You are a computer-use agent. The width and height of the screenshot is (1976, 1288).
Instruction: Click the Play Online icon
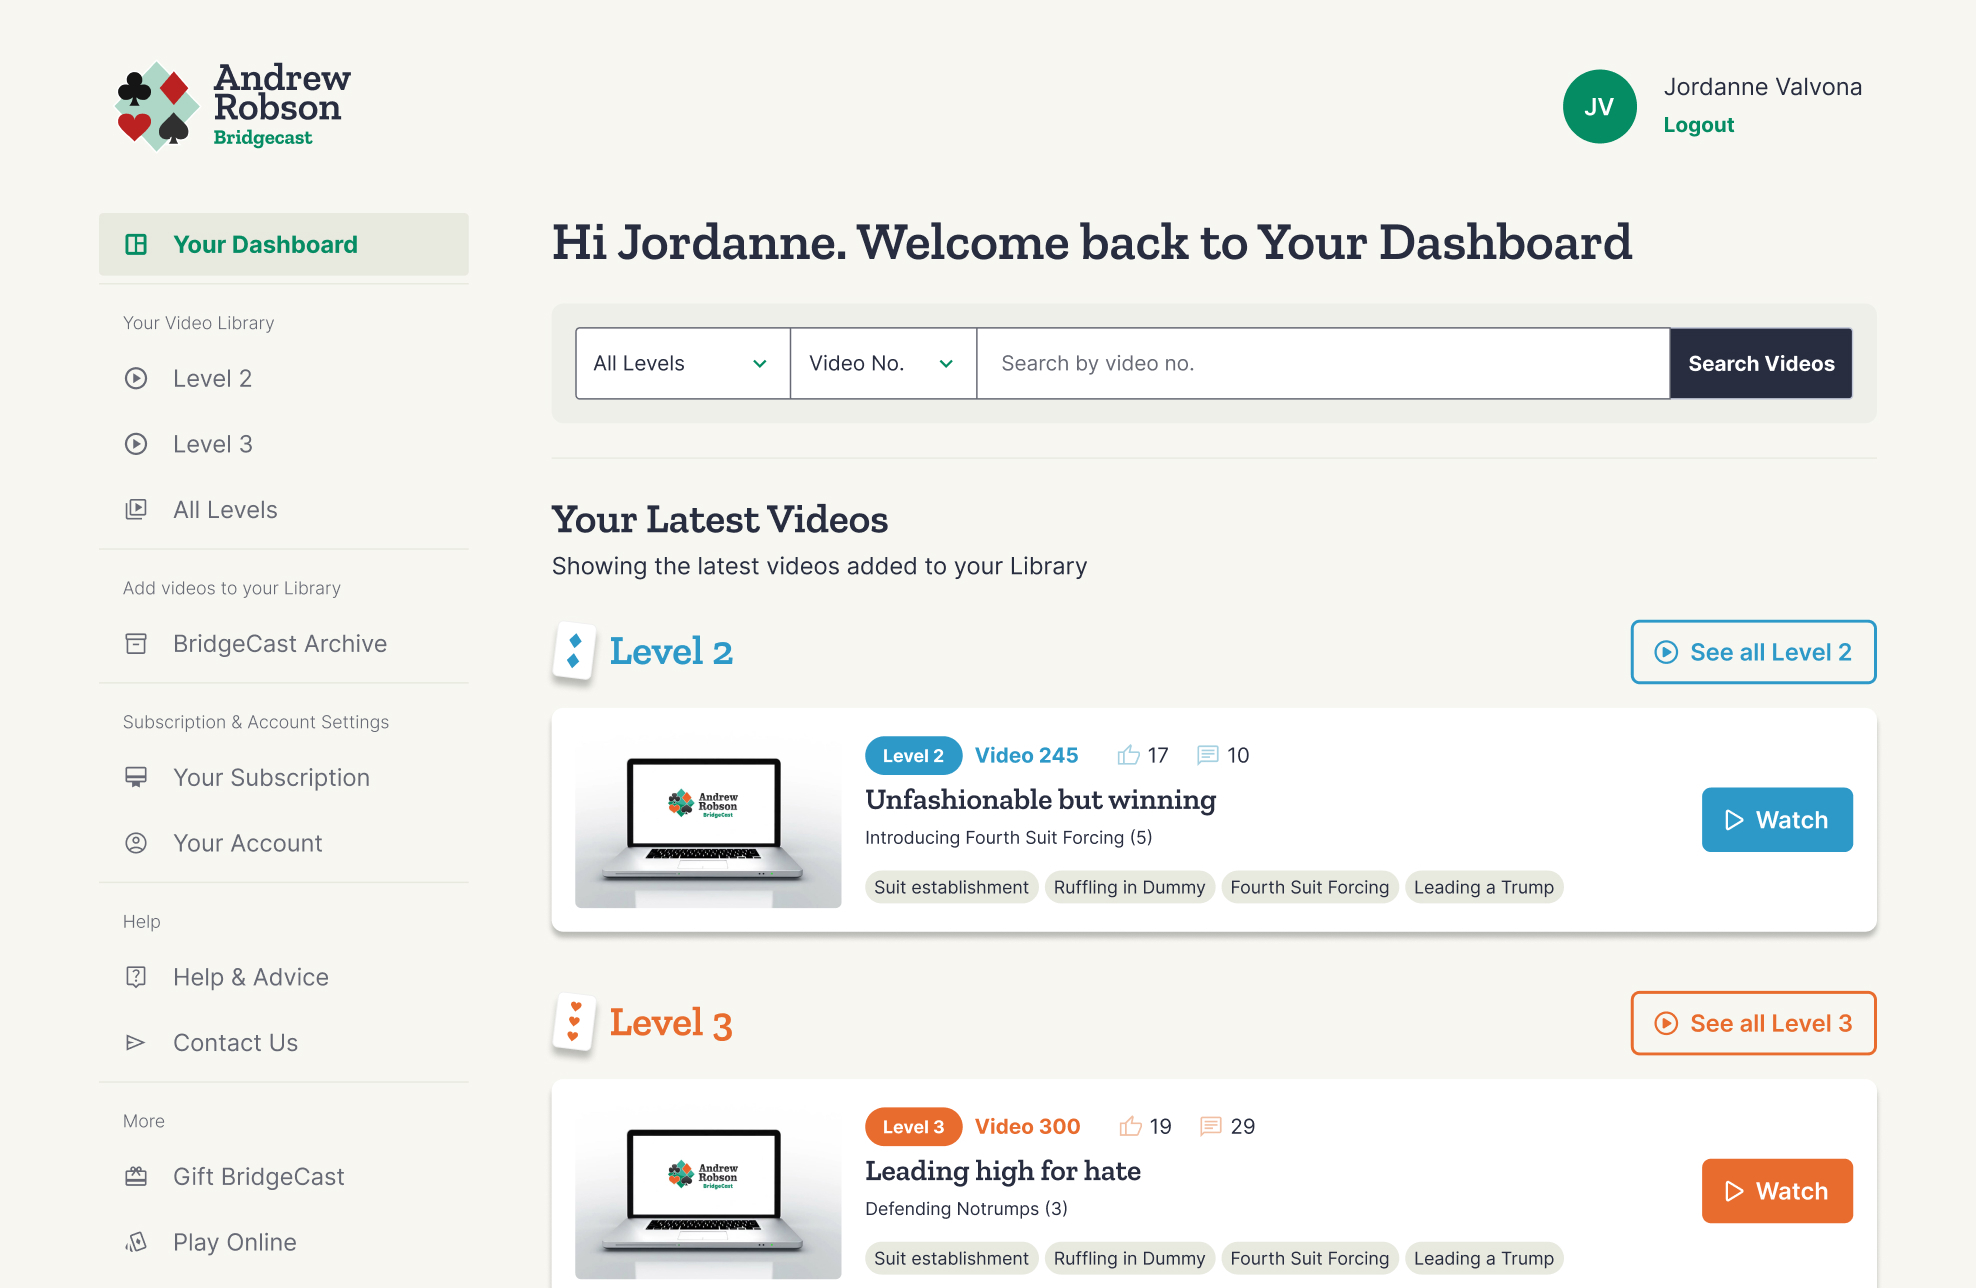136,1242
